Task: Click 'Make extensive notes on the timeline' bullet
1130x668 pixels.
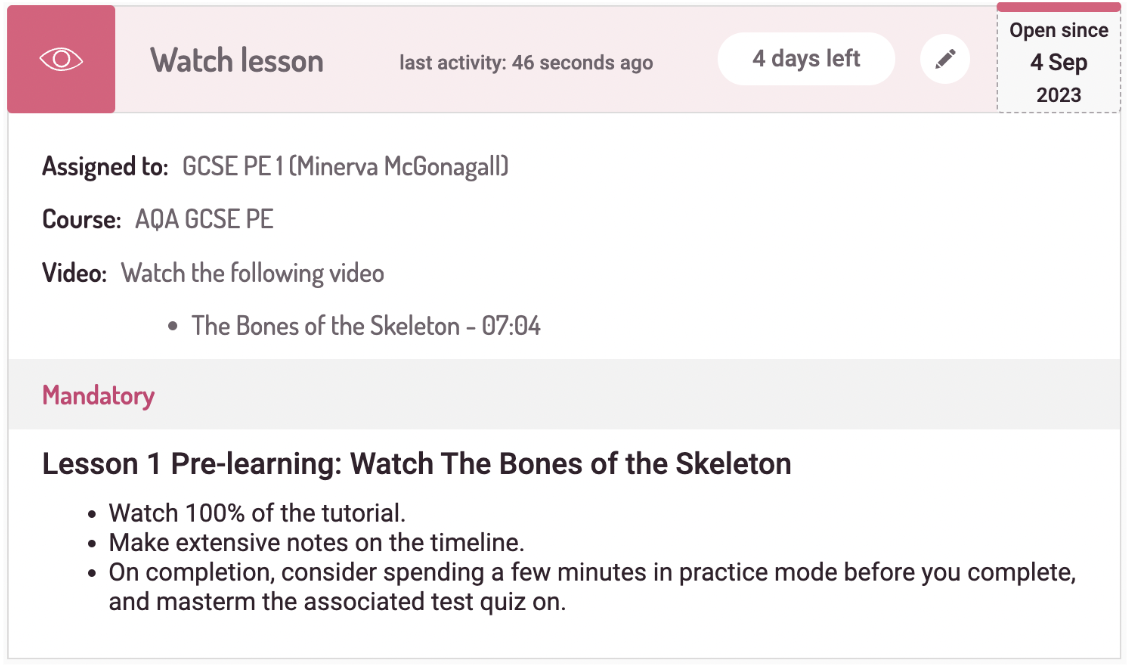Action: [x=317, y=543]
